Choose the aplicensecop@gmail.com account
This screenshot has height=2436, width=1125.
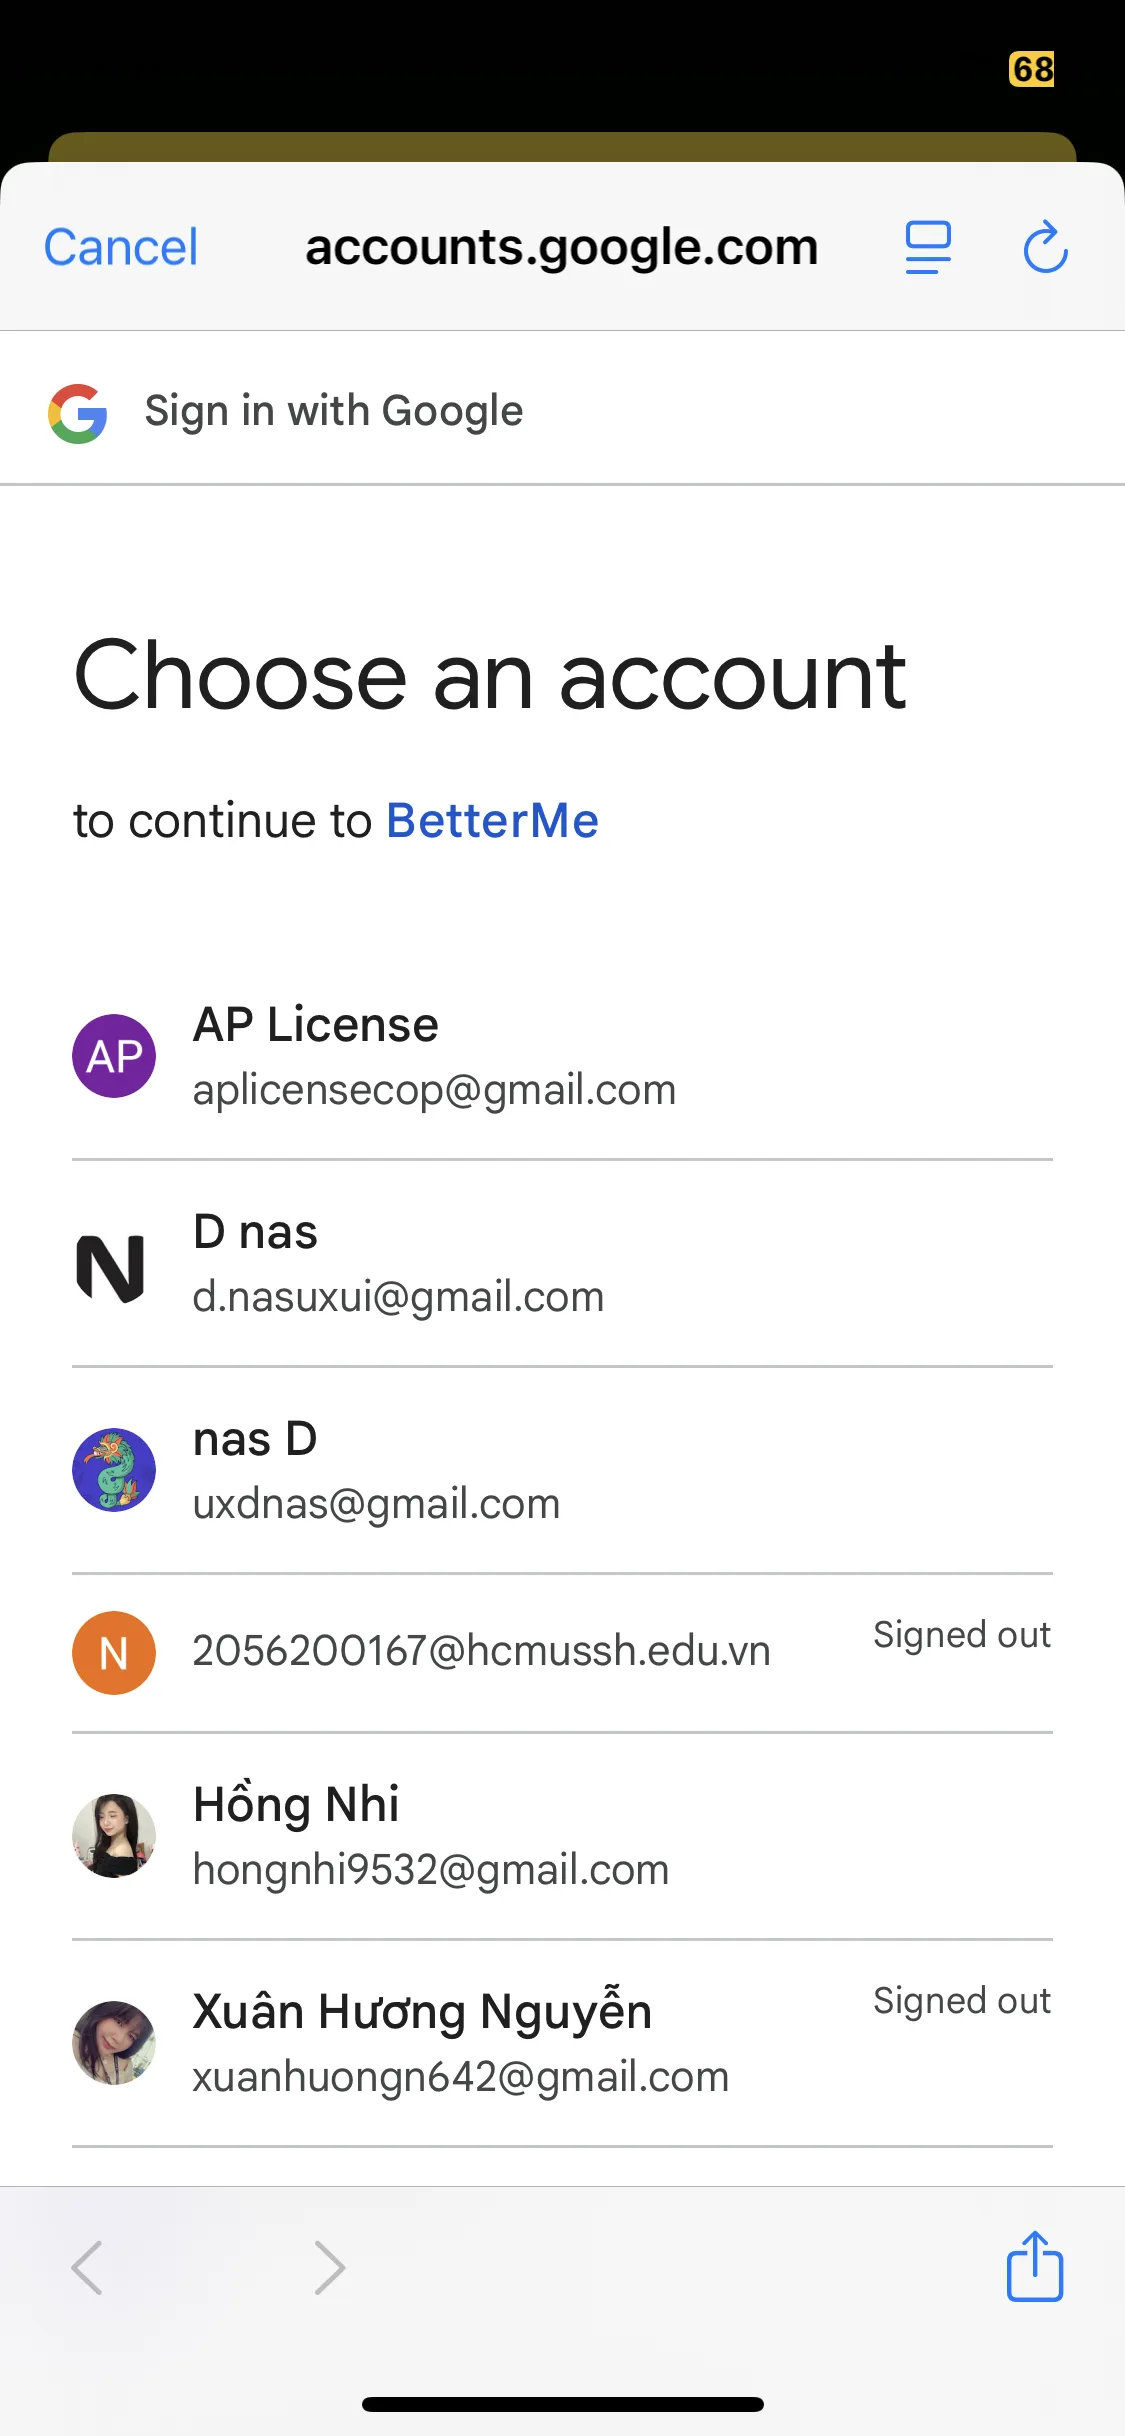point(434,1090)
